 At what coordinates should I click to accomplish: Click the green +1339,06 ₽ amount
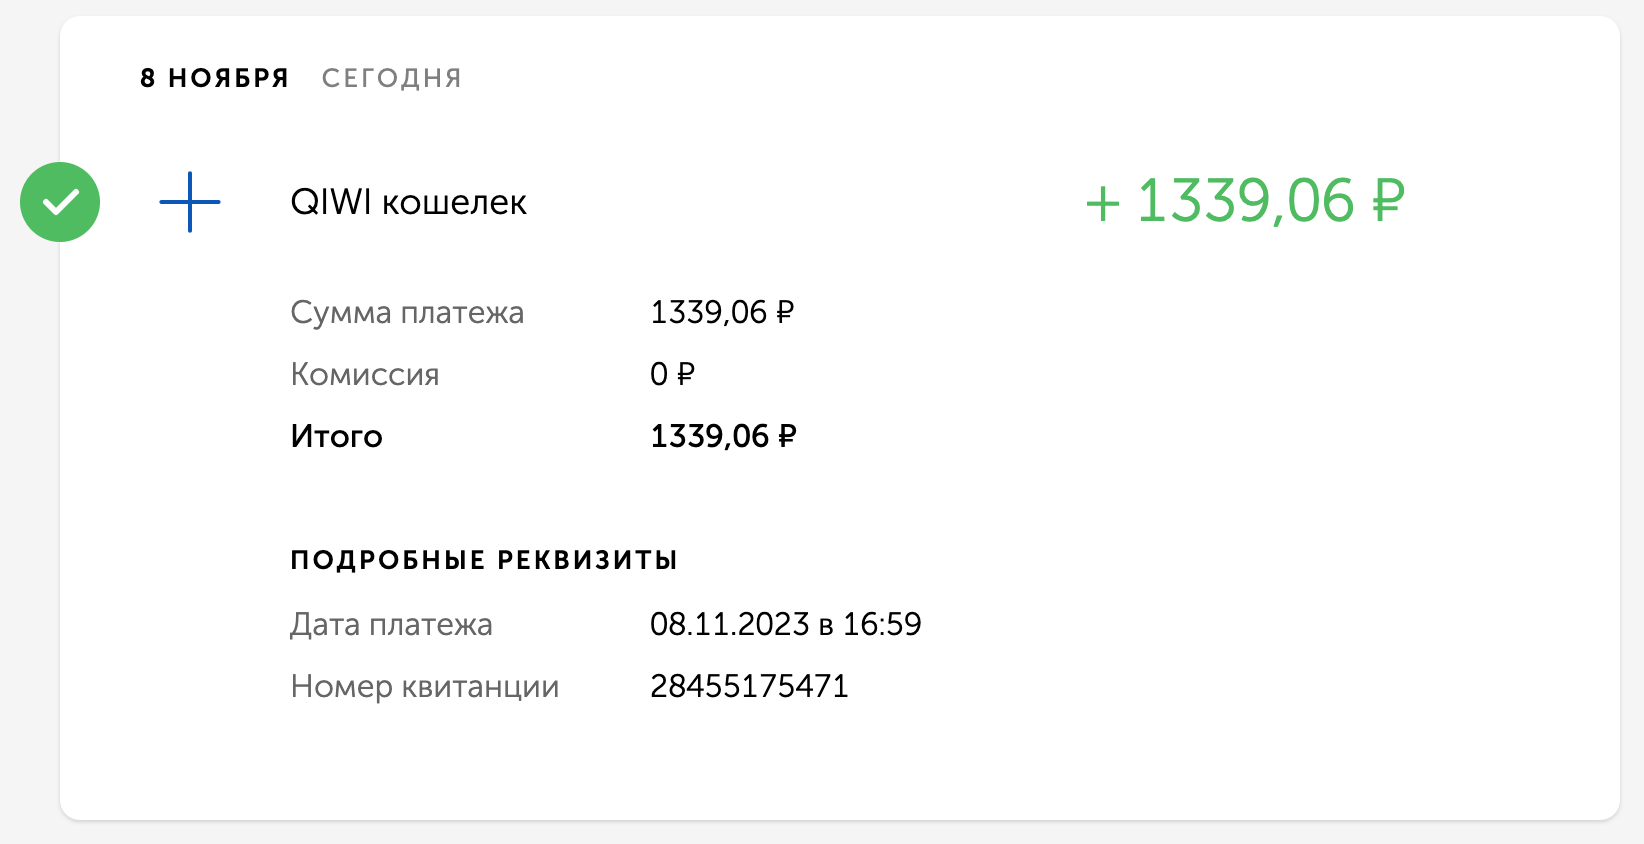[x=1245, y=201]
